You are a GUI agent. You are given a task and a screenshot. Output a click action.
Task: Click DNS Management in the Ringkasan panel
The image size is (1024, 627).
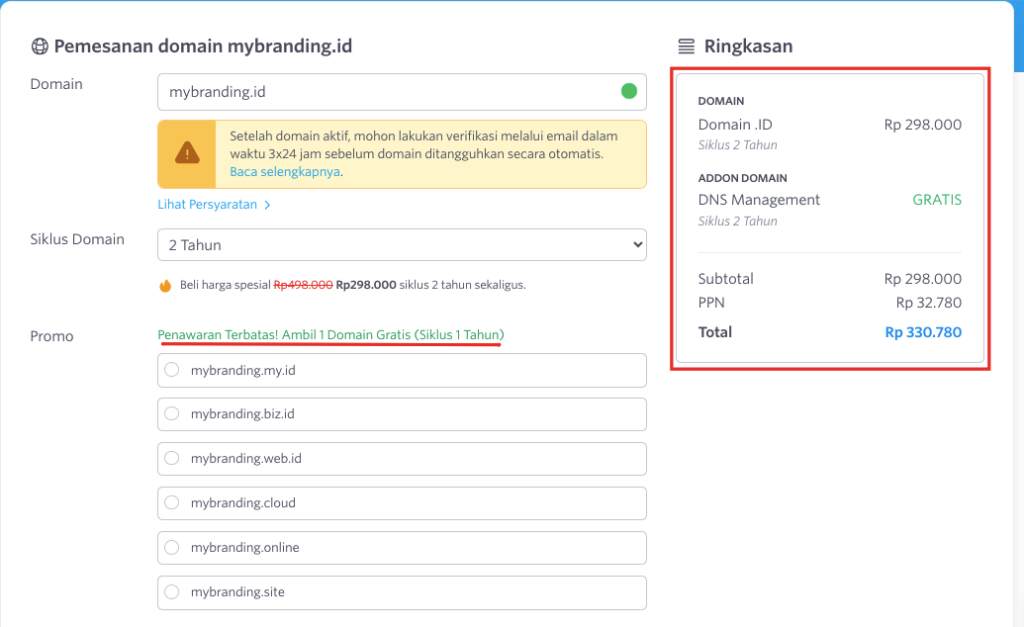pos(760,199)
